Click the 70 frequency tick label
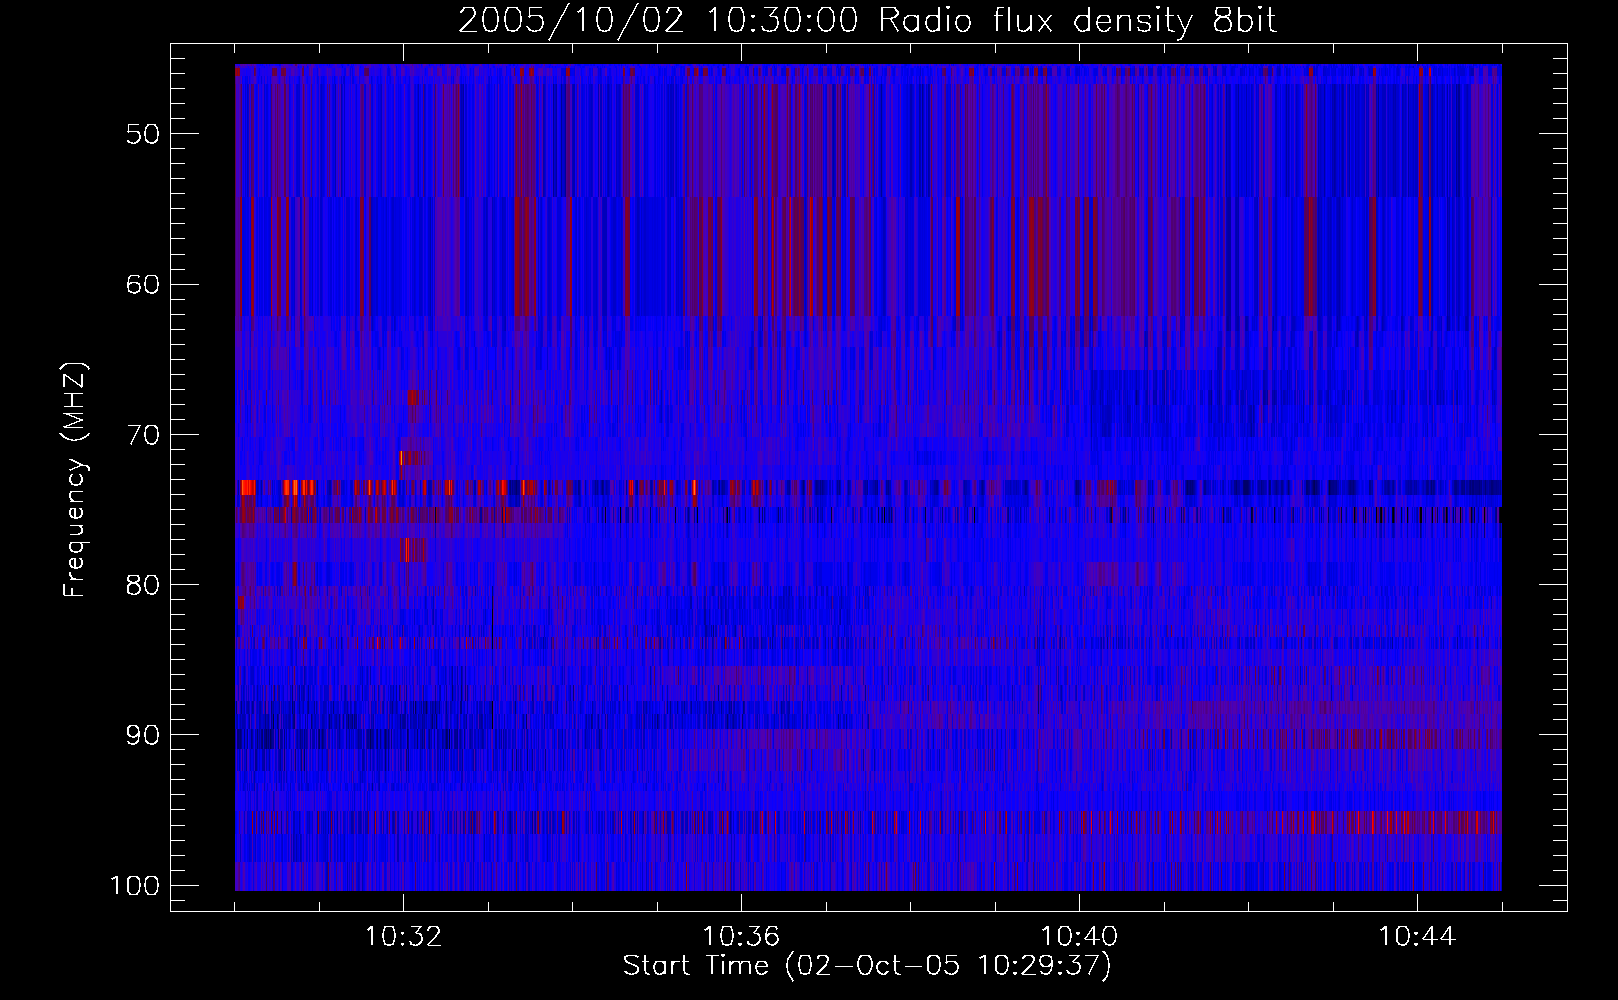The image size is (1618, 1000). [x=143, y=435]
